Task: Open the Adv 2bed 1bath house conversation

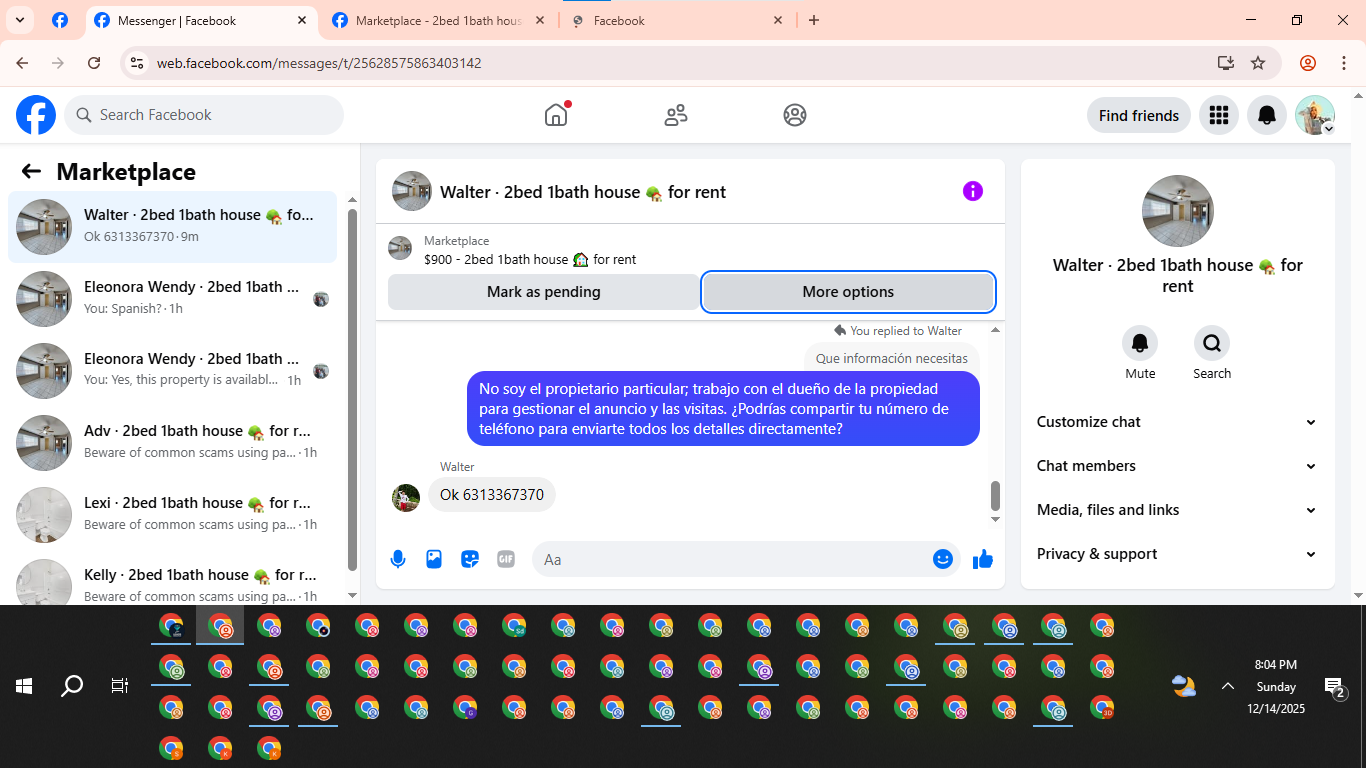Action: pyautogui.click(x=172, y=443)
